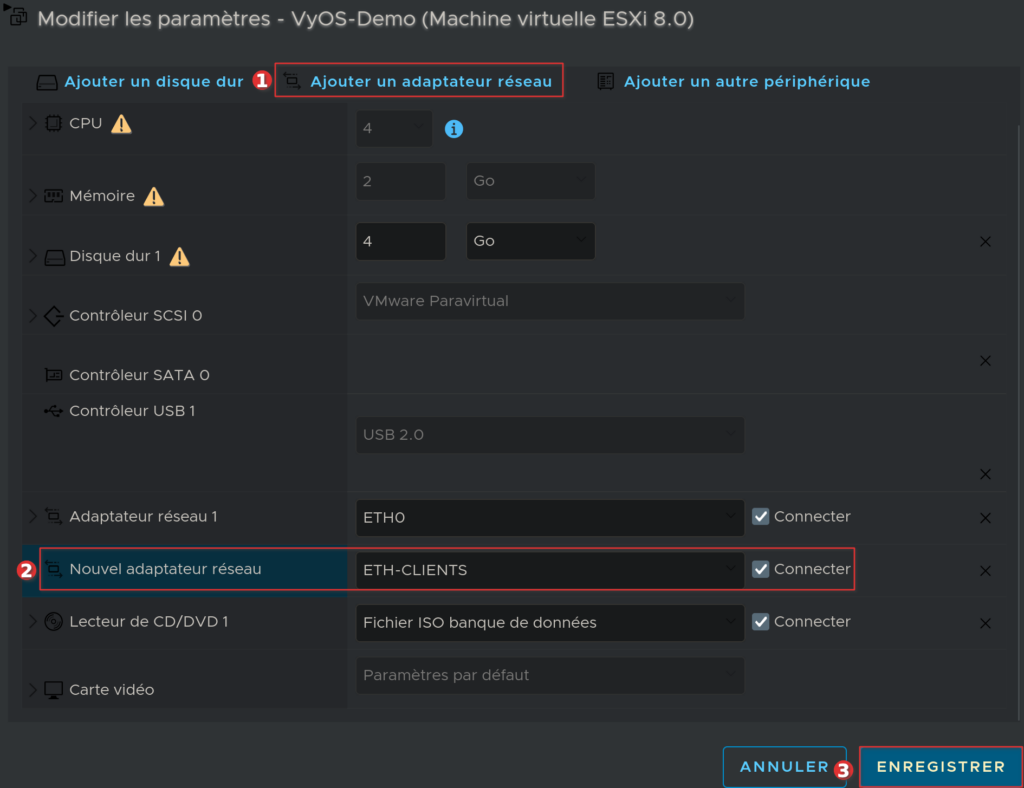Viewport: 1024px width, 788px height.
Task: Delete Nouvel adaptateur réseau using X icon
Action: tap(985, 571)
